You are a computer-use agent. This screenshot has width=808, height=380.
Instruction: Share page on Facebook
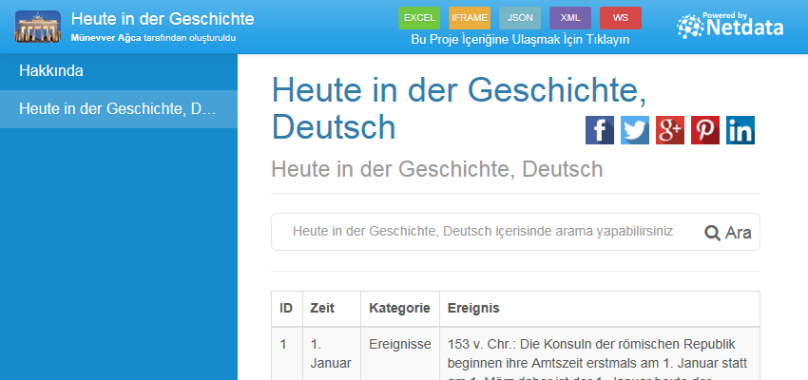tap(599, 130)
